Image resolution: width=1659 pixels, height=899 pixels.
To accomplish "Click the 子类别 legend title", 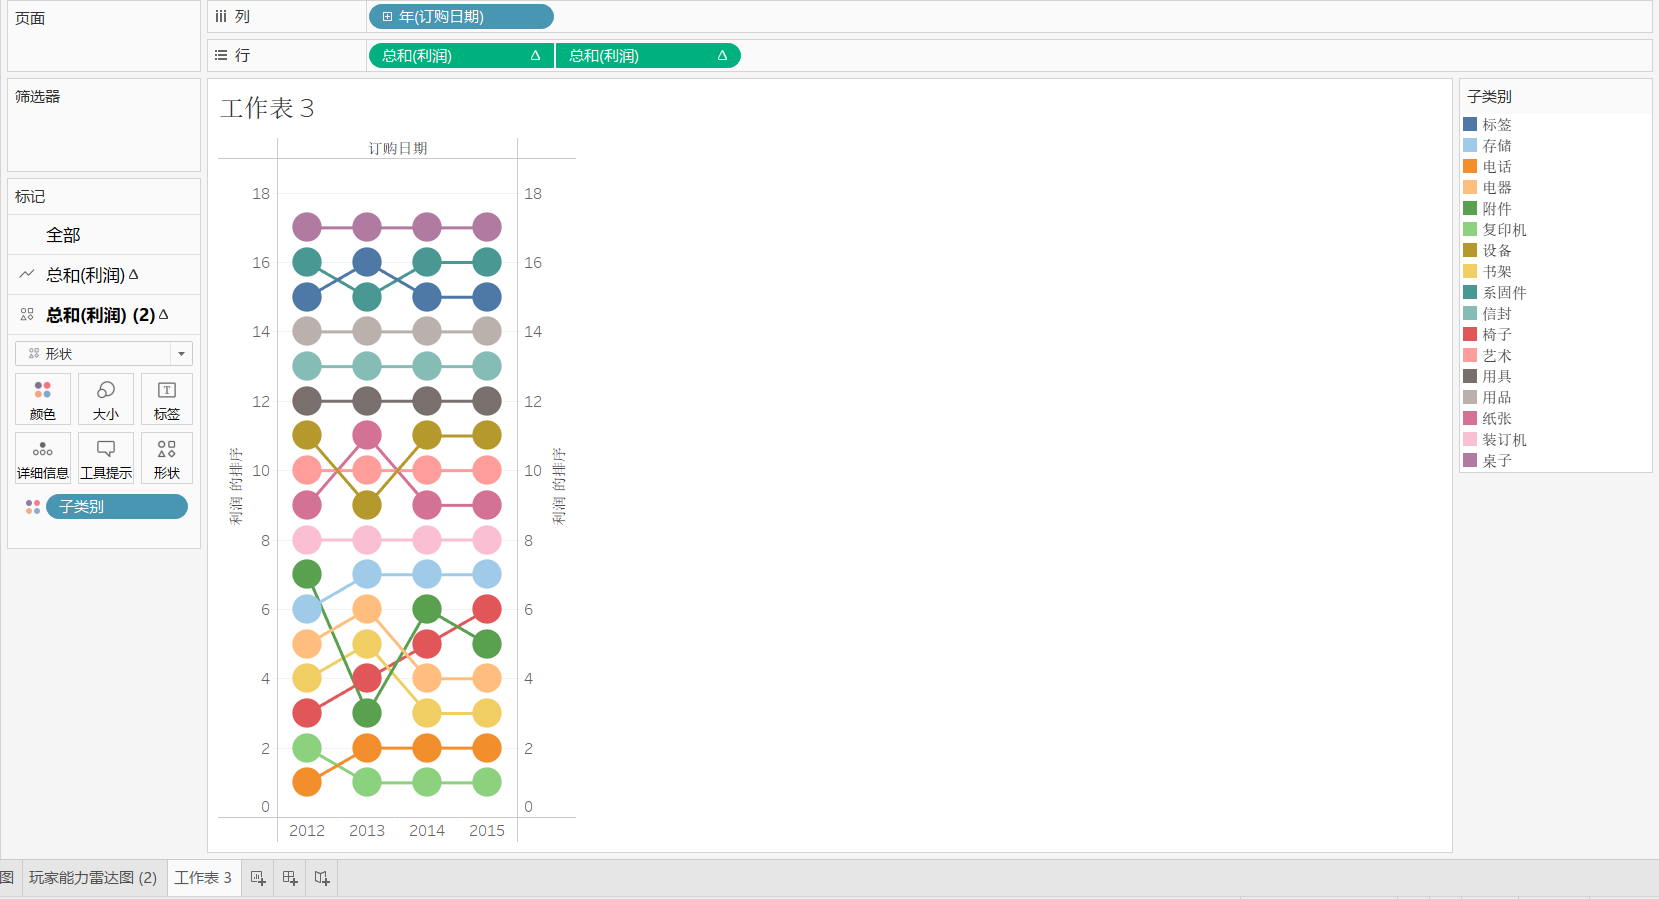I will coord(1489,96).
